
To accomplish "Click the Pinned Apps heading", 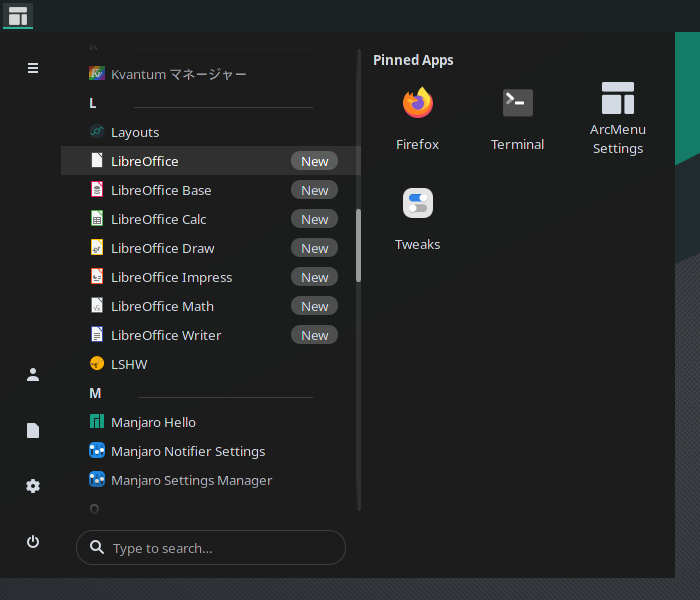I will (413, 60).
